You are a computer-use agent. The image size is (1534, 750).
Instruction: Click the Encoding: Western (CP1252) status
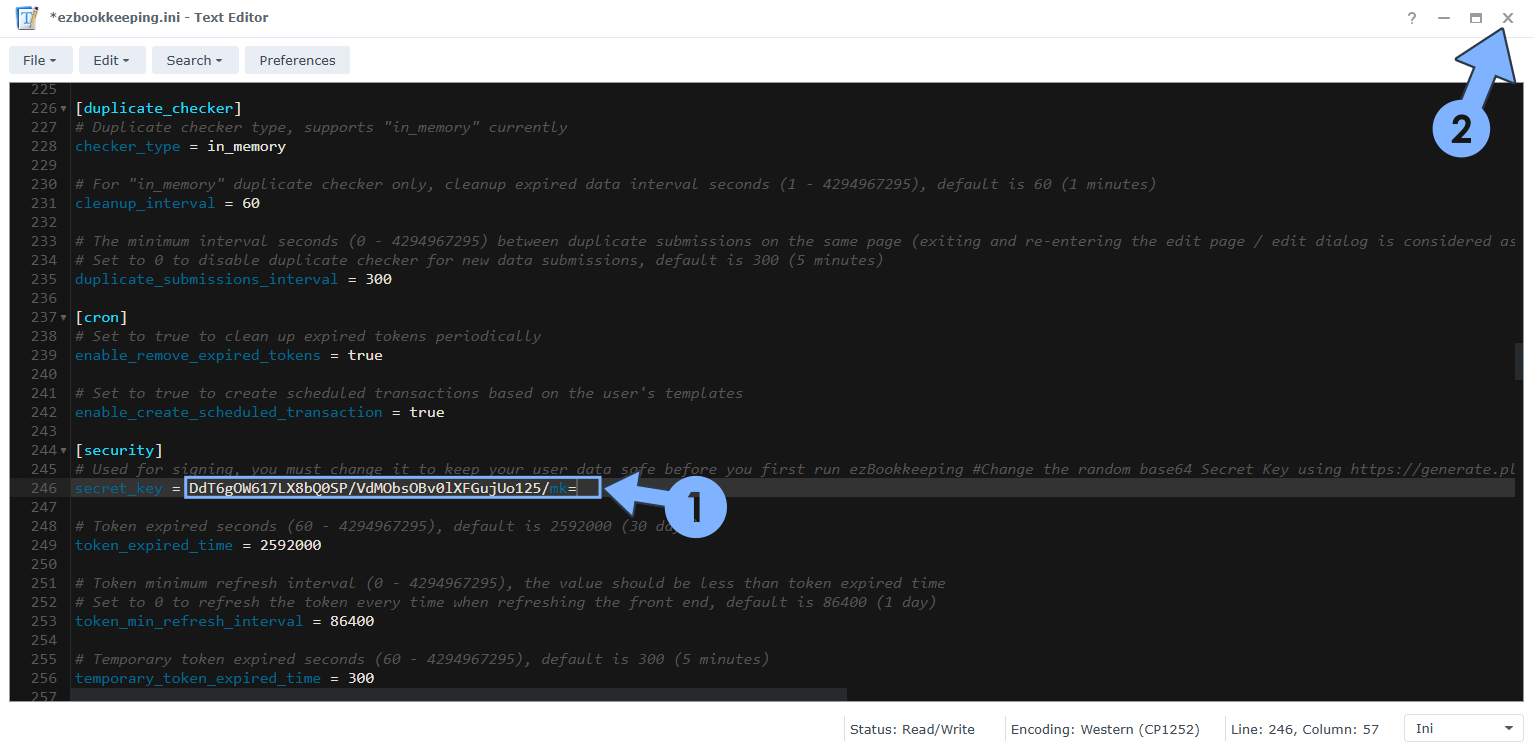(x=1104, y=729)
